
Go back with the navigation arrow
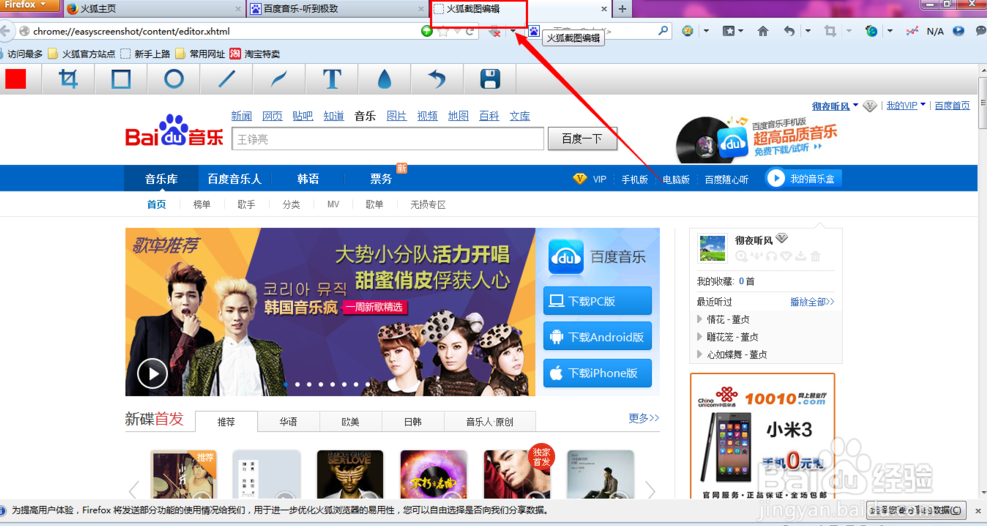[6, 31]
